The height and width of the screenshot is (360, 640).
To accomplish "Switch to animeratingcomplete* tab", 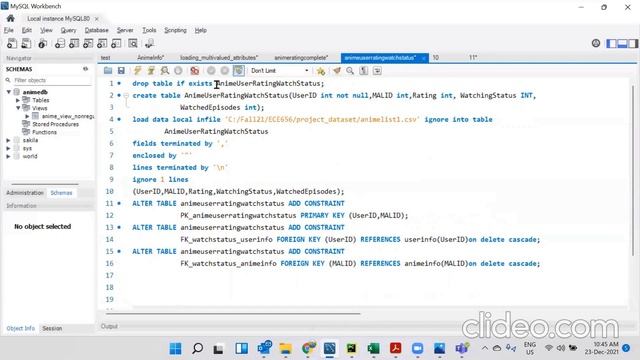I will click(301, 58).
